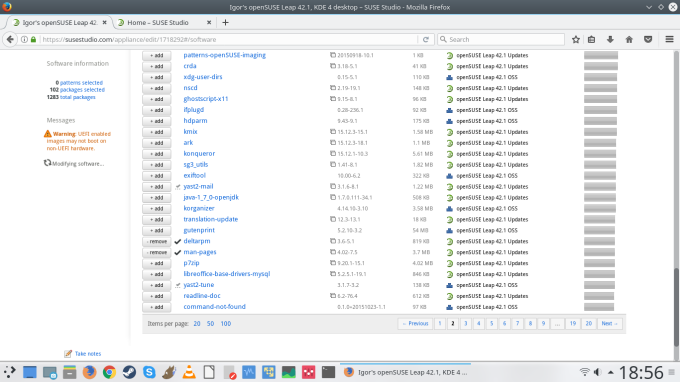Open the Firefox downloads arrow
Screen dimensions: 680x382
pyautogui.click(x=610, y=39)
